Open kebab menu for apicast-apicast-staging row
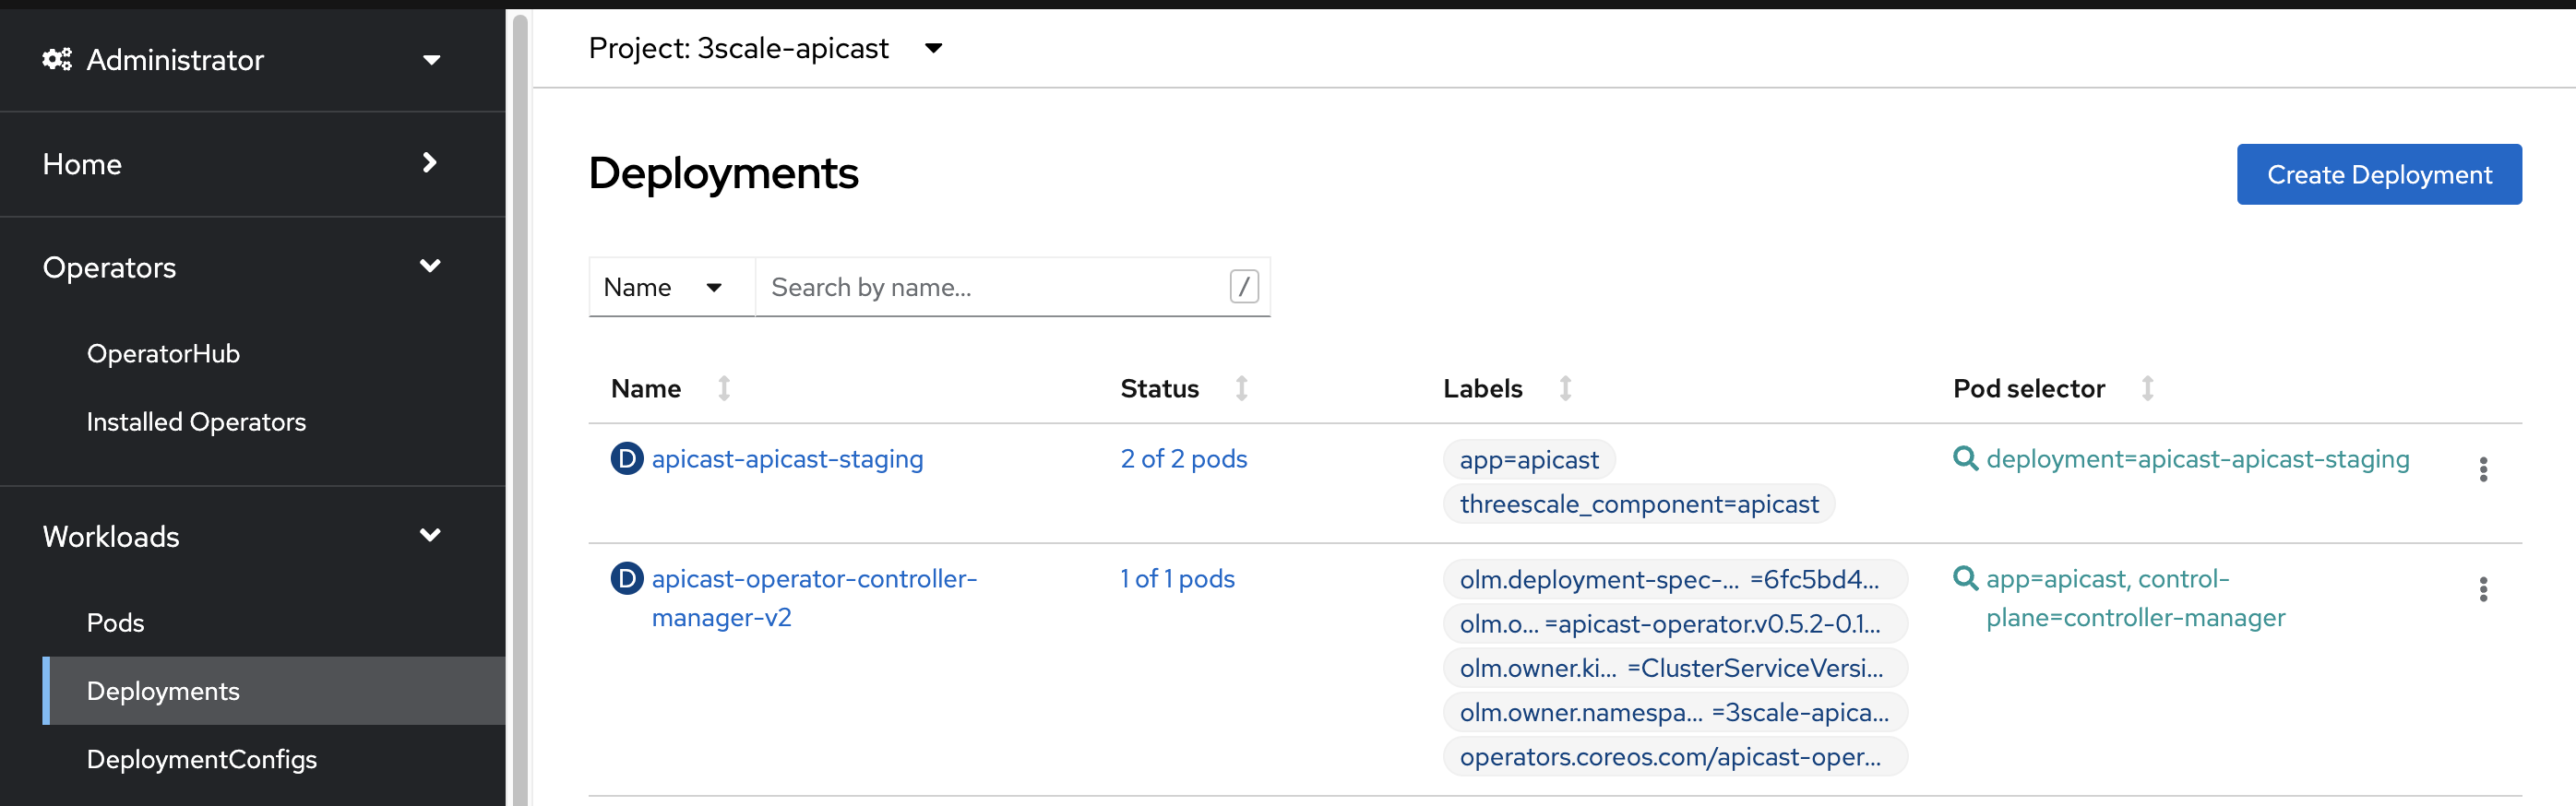 [x=2482, y=469]
